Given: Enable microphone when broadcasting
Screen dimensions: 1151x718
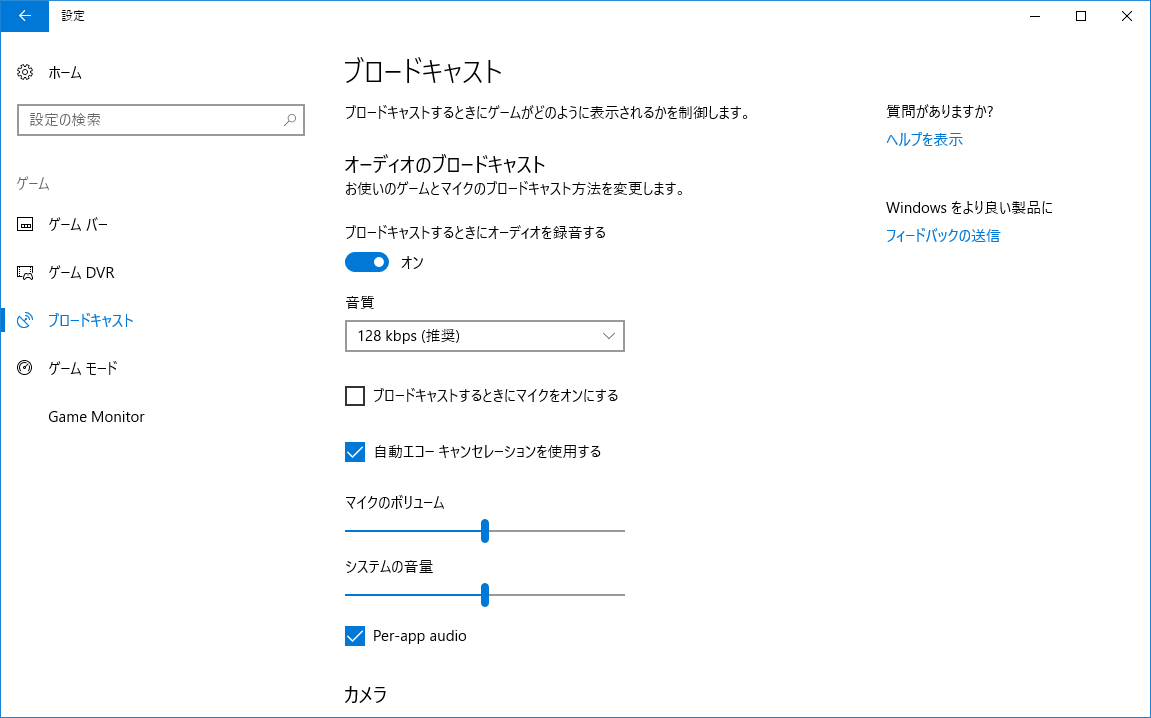Looking at the screenshot, I should pos(354,395).
